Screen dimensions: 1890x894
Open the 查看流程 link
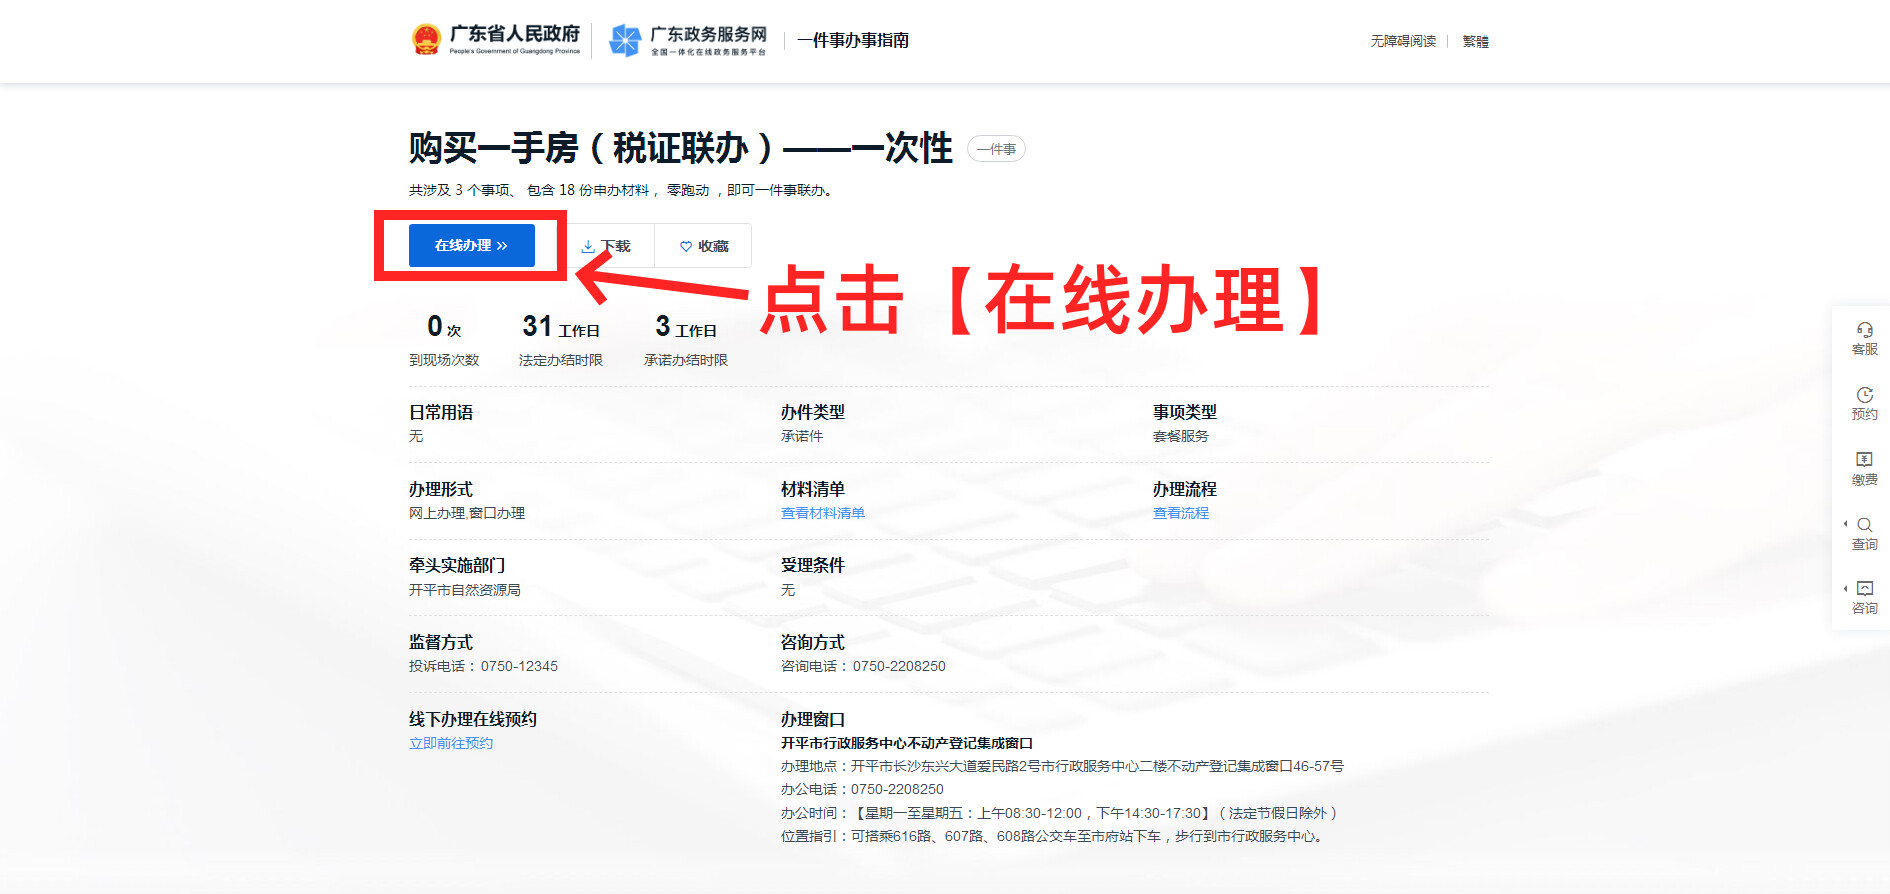pyautogui.click(x=1180, y=513)
